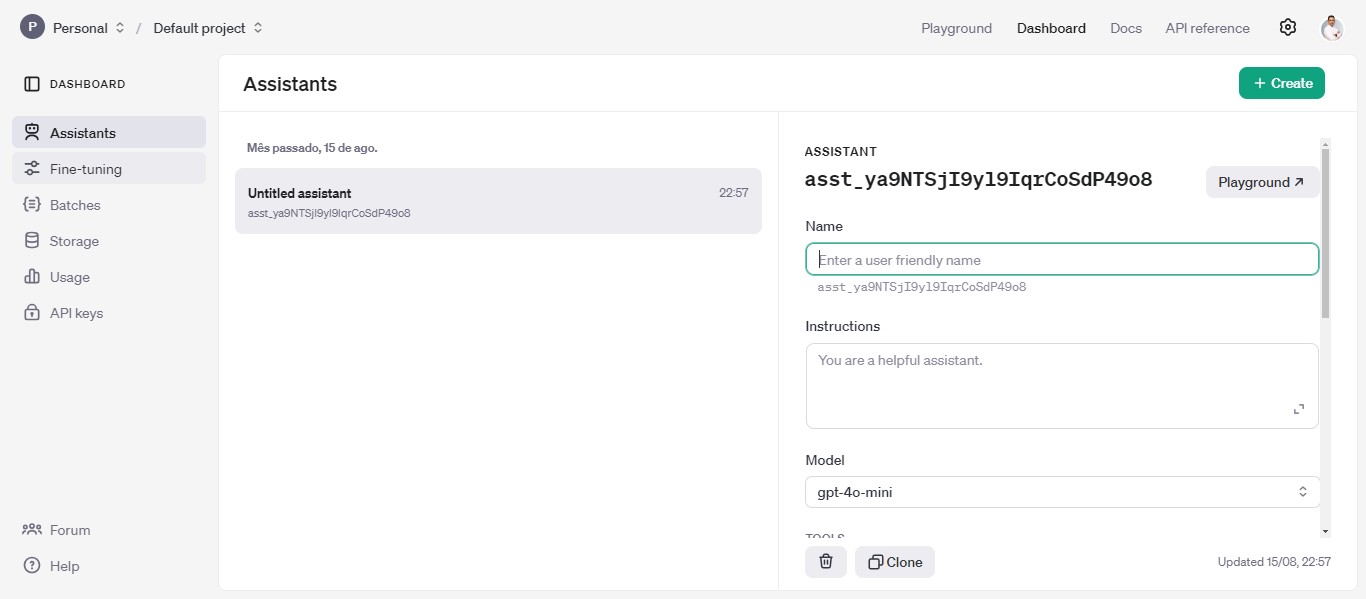Open the user profile avatar

[1332, 28]
